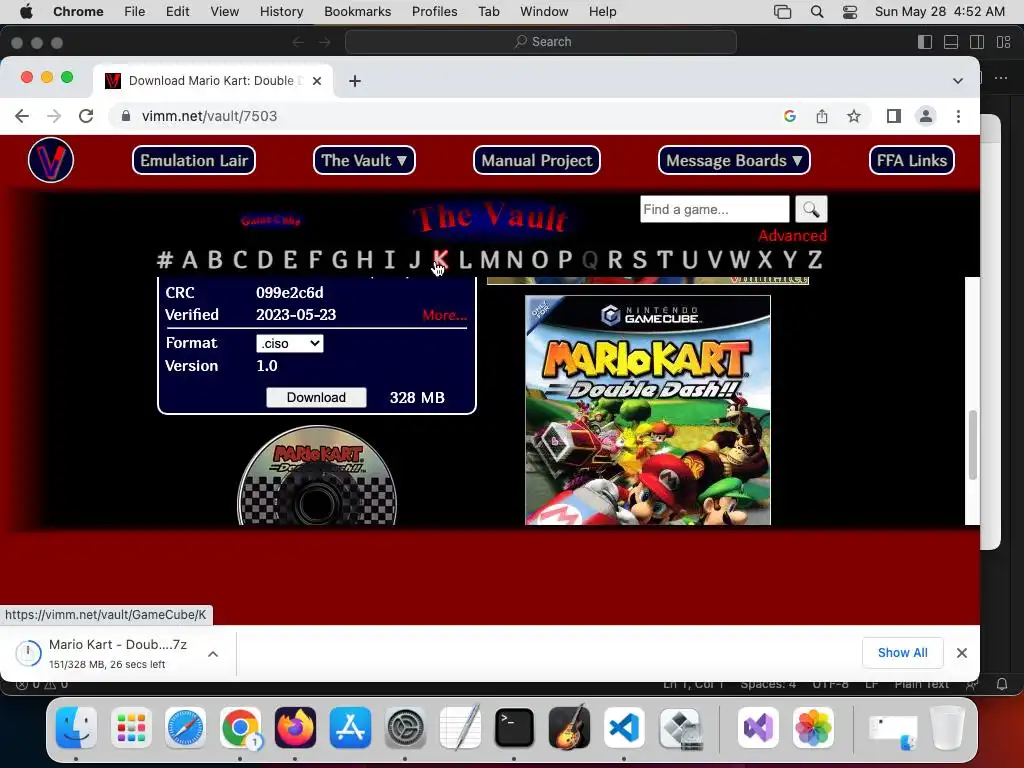This screenshot has height=768, width=1024.
Task: Click the page vertical scrollbar thumb
Action: pyautogui.click(x=972, y=444)
